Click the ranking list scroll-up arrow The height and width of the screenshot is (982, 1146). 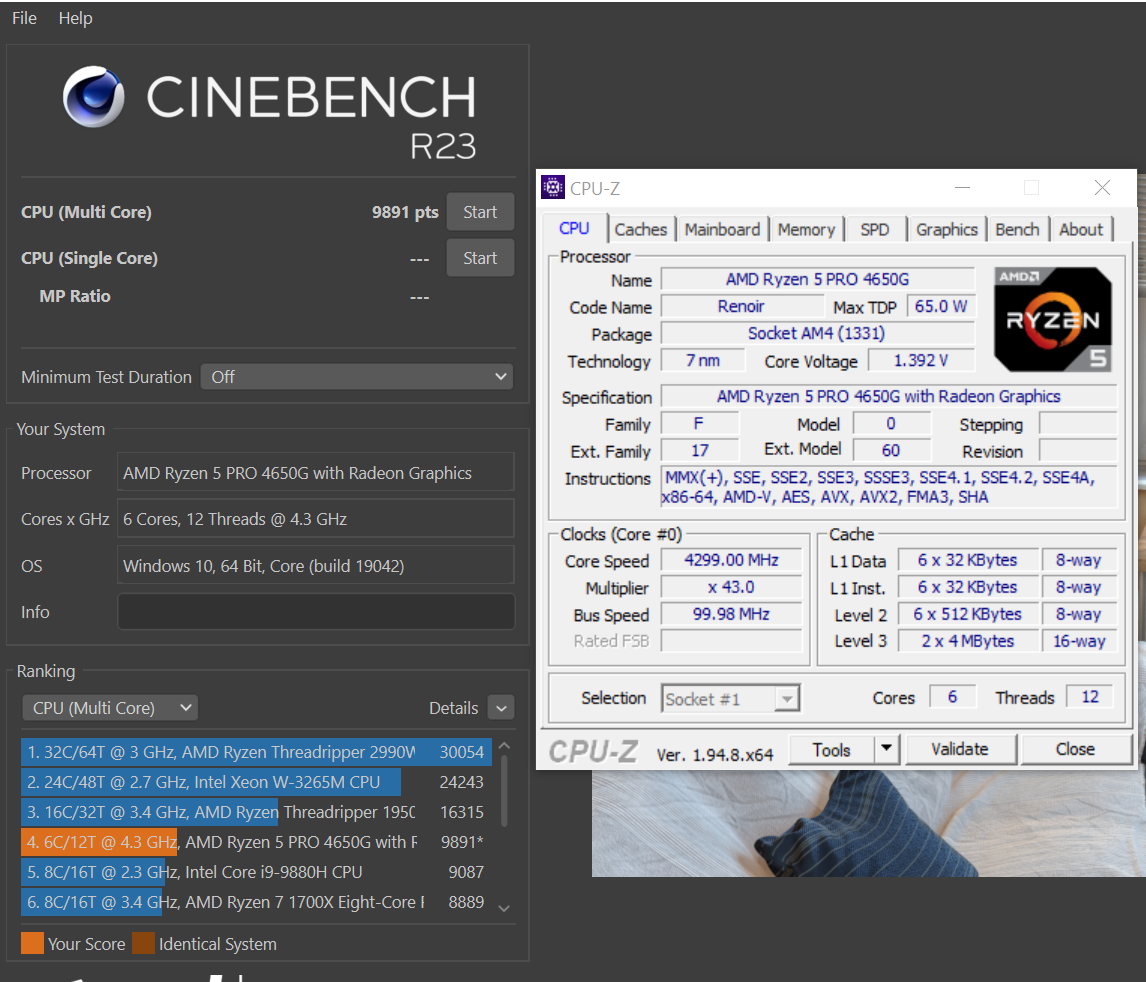tap(504, 746)
